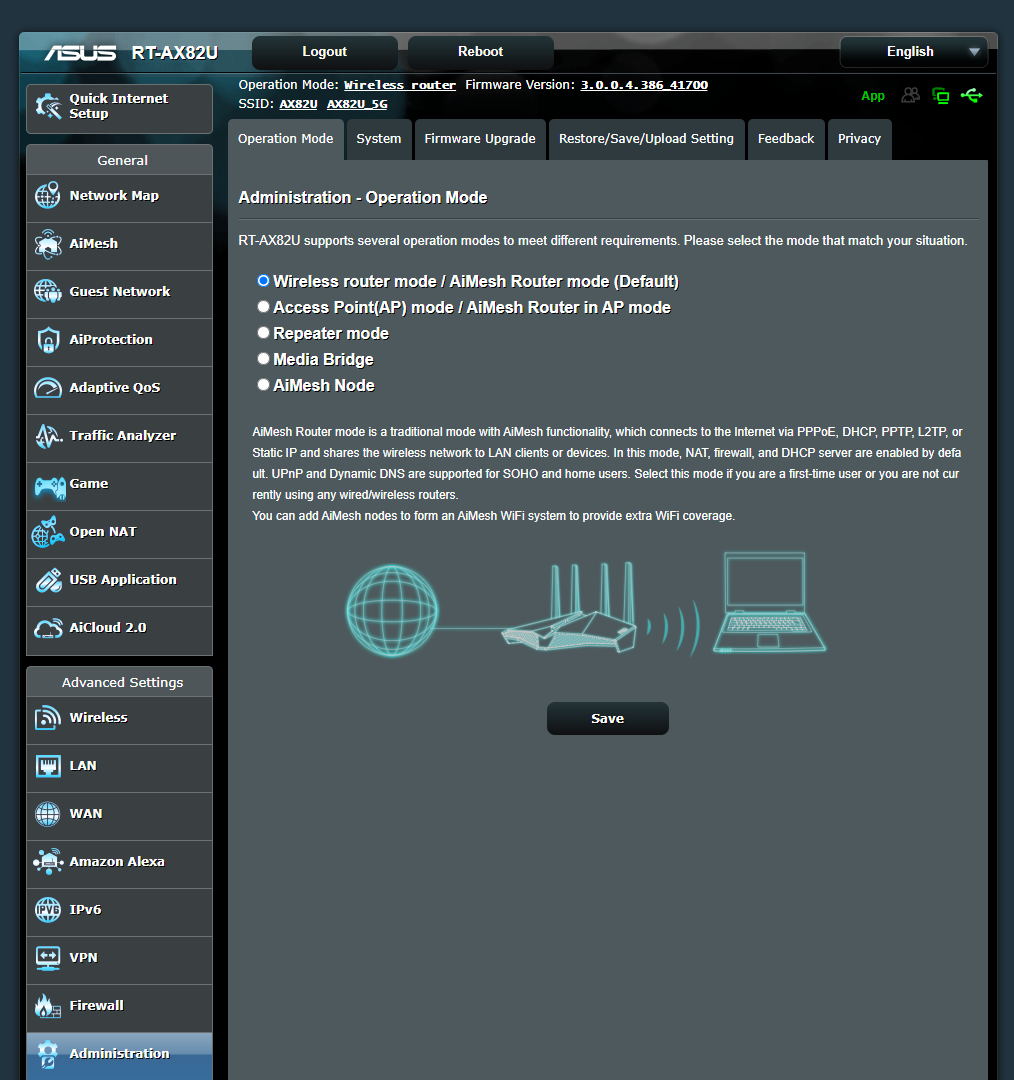The image size is (1014, 1080).
Task: Open the Adaptive QoS gauge icon
Action: coord(48,388)
